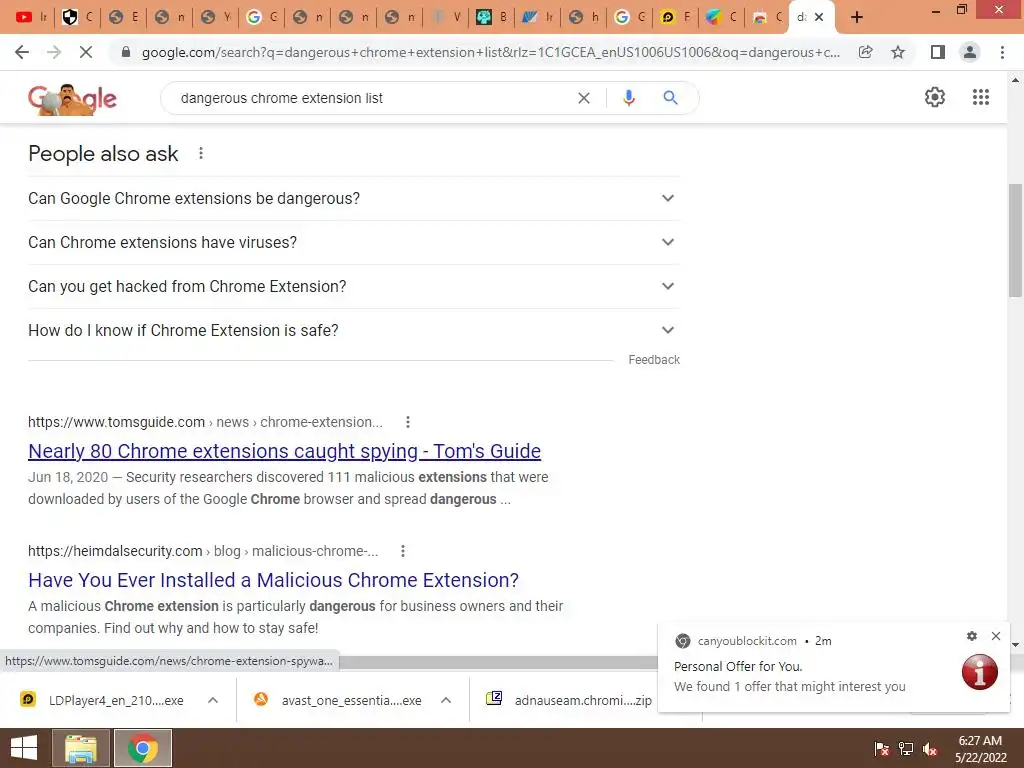This screenshot has width=1024, height=768.
Task: Click the Feedback link
Action: click(654, 360)
